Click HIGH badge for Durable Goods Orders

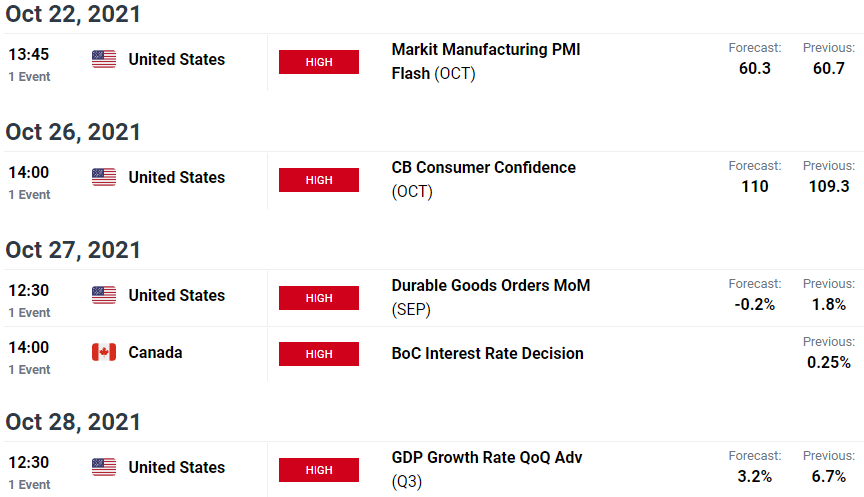(x=318, y=298)
